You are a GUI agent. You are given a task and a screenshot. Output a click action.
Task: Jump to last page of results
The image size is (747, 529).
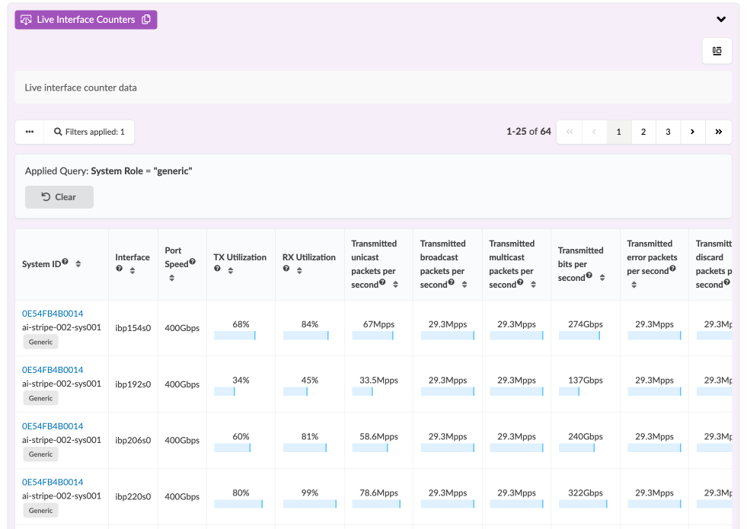tap(718, 132)
